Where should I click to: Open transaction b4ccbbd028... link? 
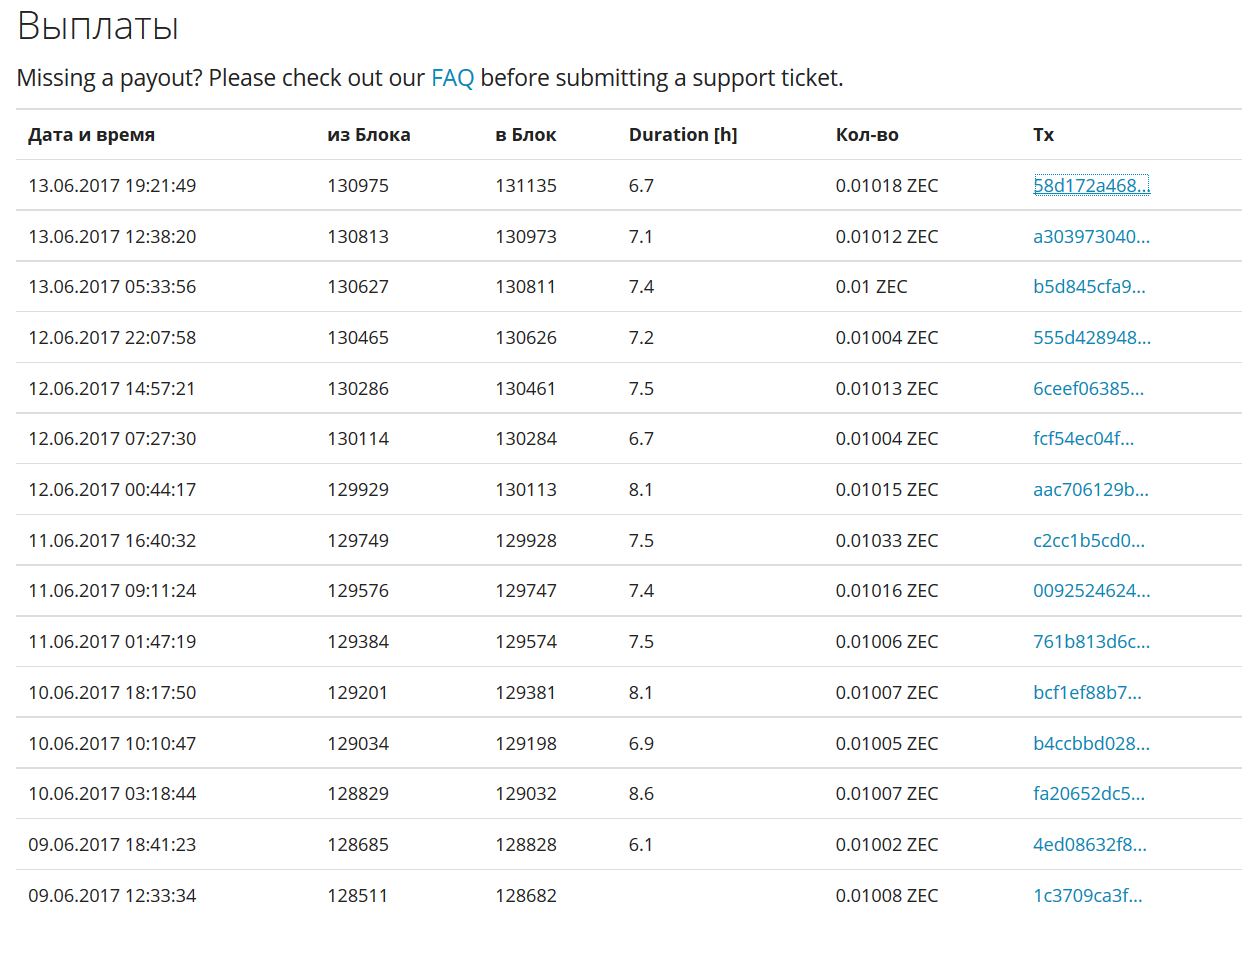[x=1091, y=744]
